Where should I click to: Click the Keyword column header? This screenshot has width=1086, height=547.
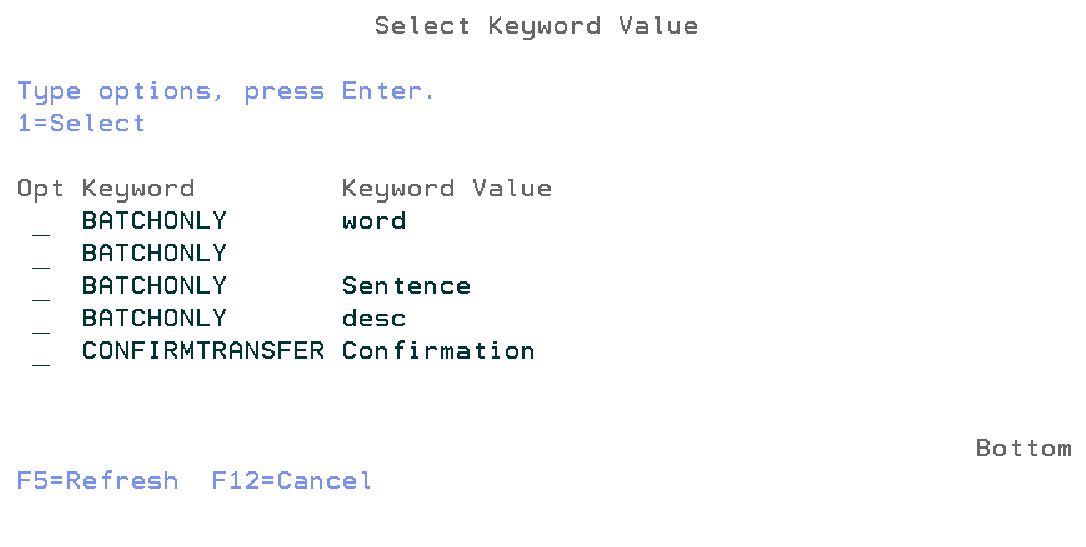point(138,189)
